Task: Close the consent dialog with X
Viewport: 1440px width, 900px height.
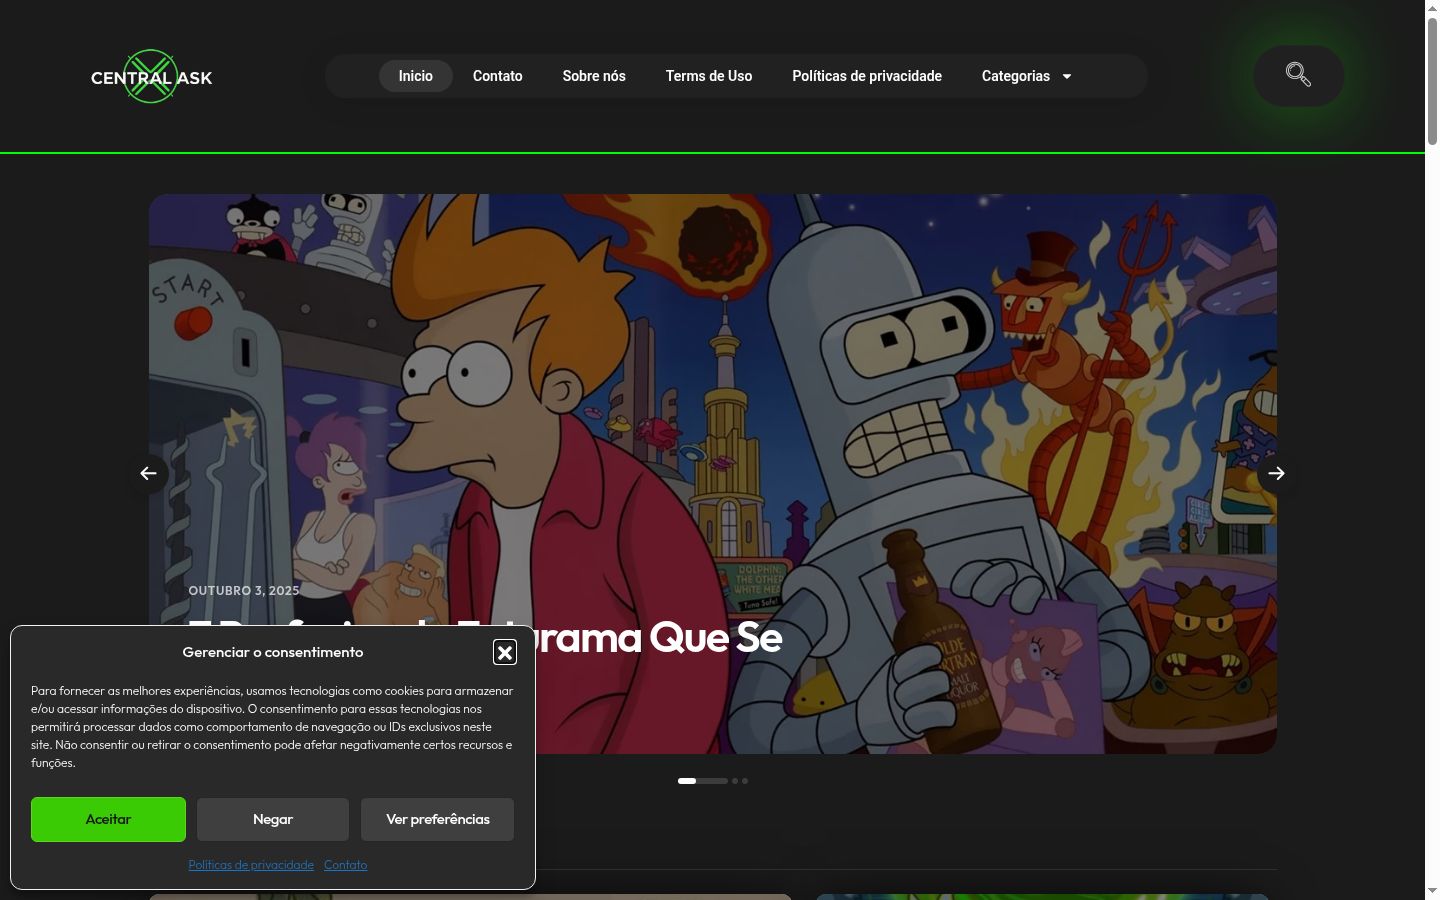Action: point(505,653)
